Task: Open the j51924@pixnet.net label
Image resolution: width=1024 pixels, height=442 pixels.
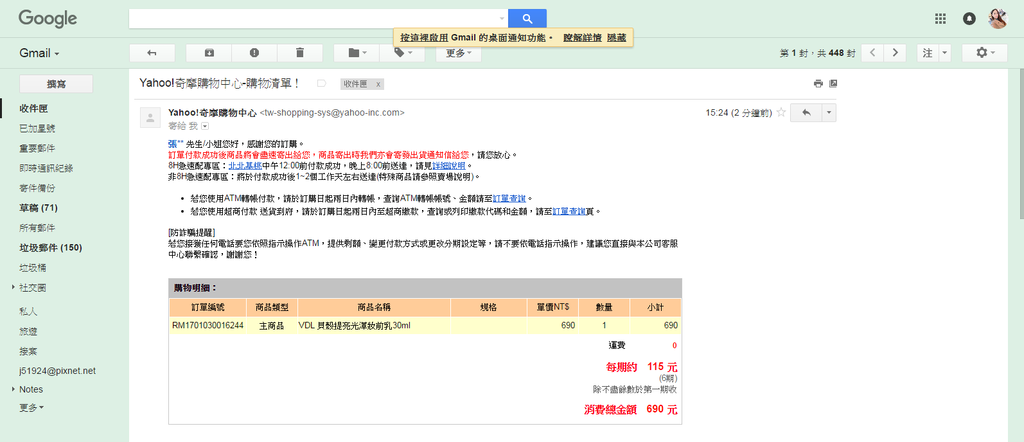Action: [x=57, y=370]
